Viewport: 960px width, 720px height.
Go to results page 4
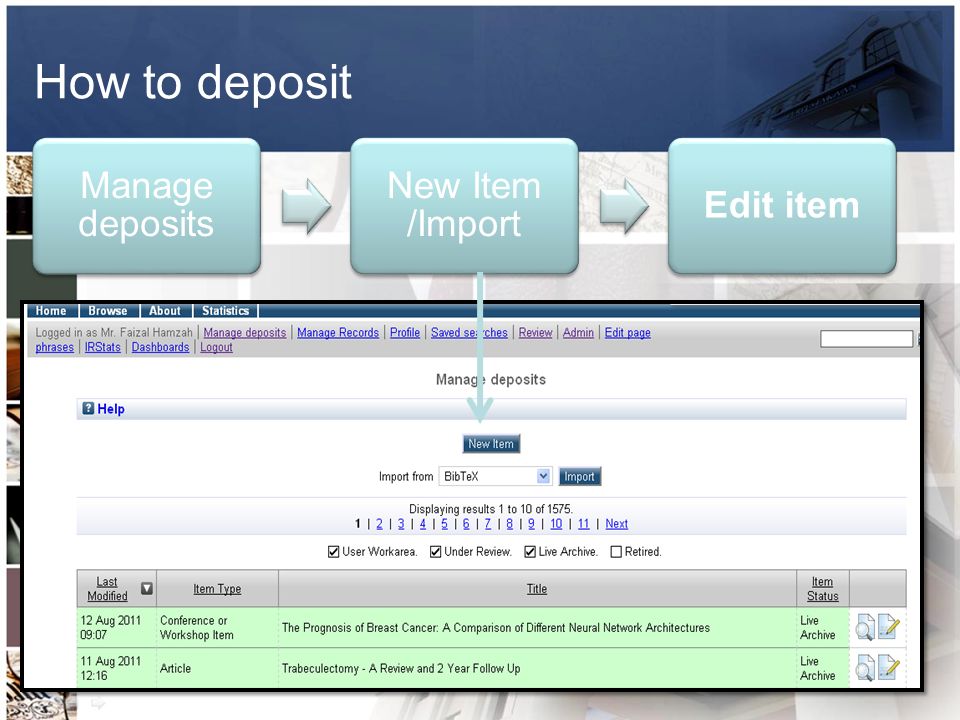click(422, 524)
